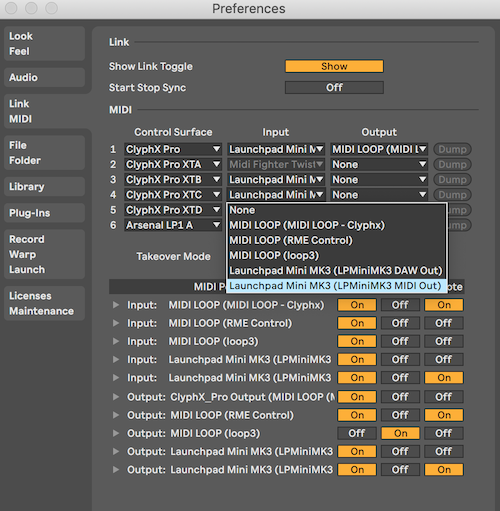Open the Input dropdown for row 1 ClyphX Pro
Viewport: 500px width, 511px height.
pos(276,149)
